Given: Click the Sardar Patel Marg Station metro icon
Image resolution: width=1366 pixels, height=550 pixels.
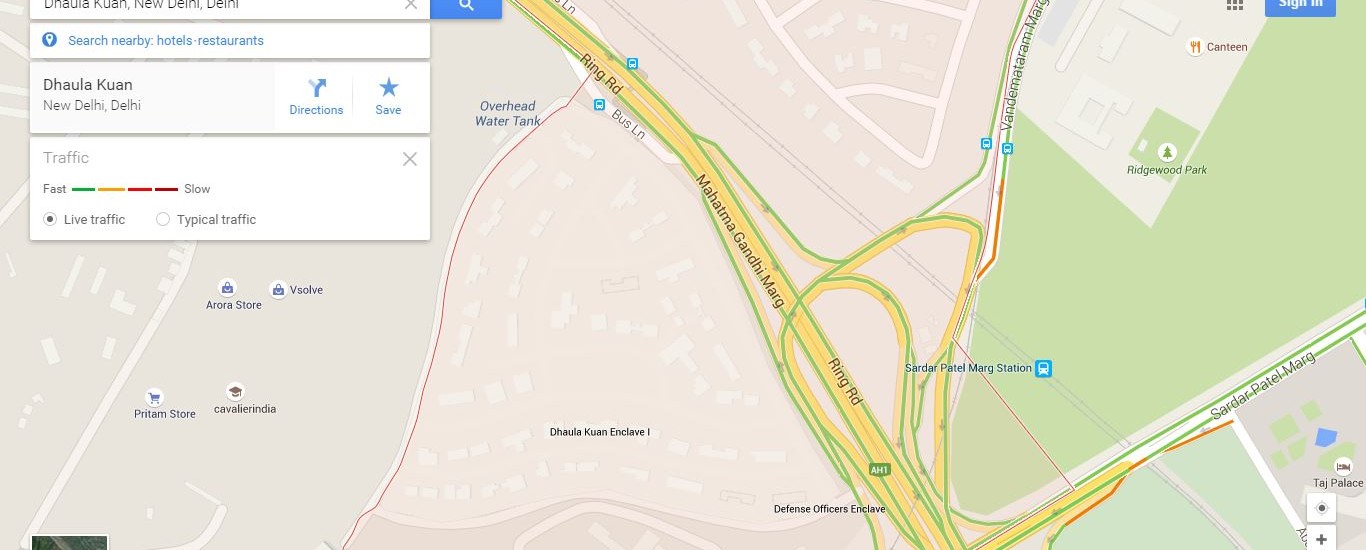Looking at the screenshot, I should tap(1044, 368).
